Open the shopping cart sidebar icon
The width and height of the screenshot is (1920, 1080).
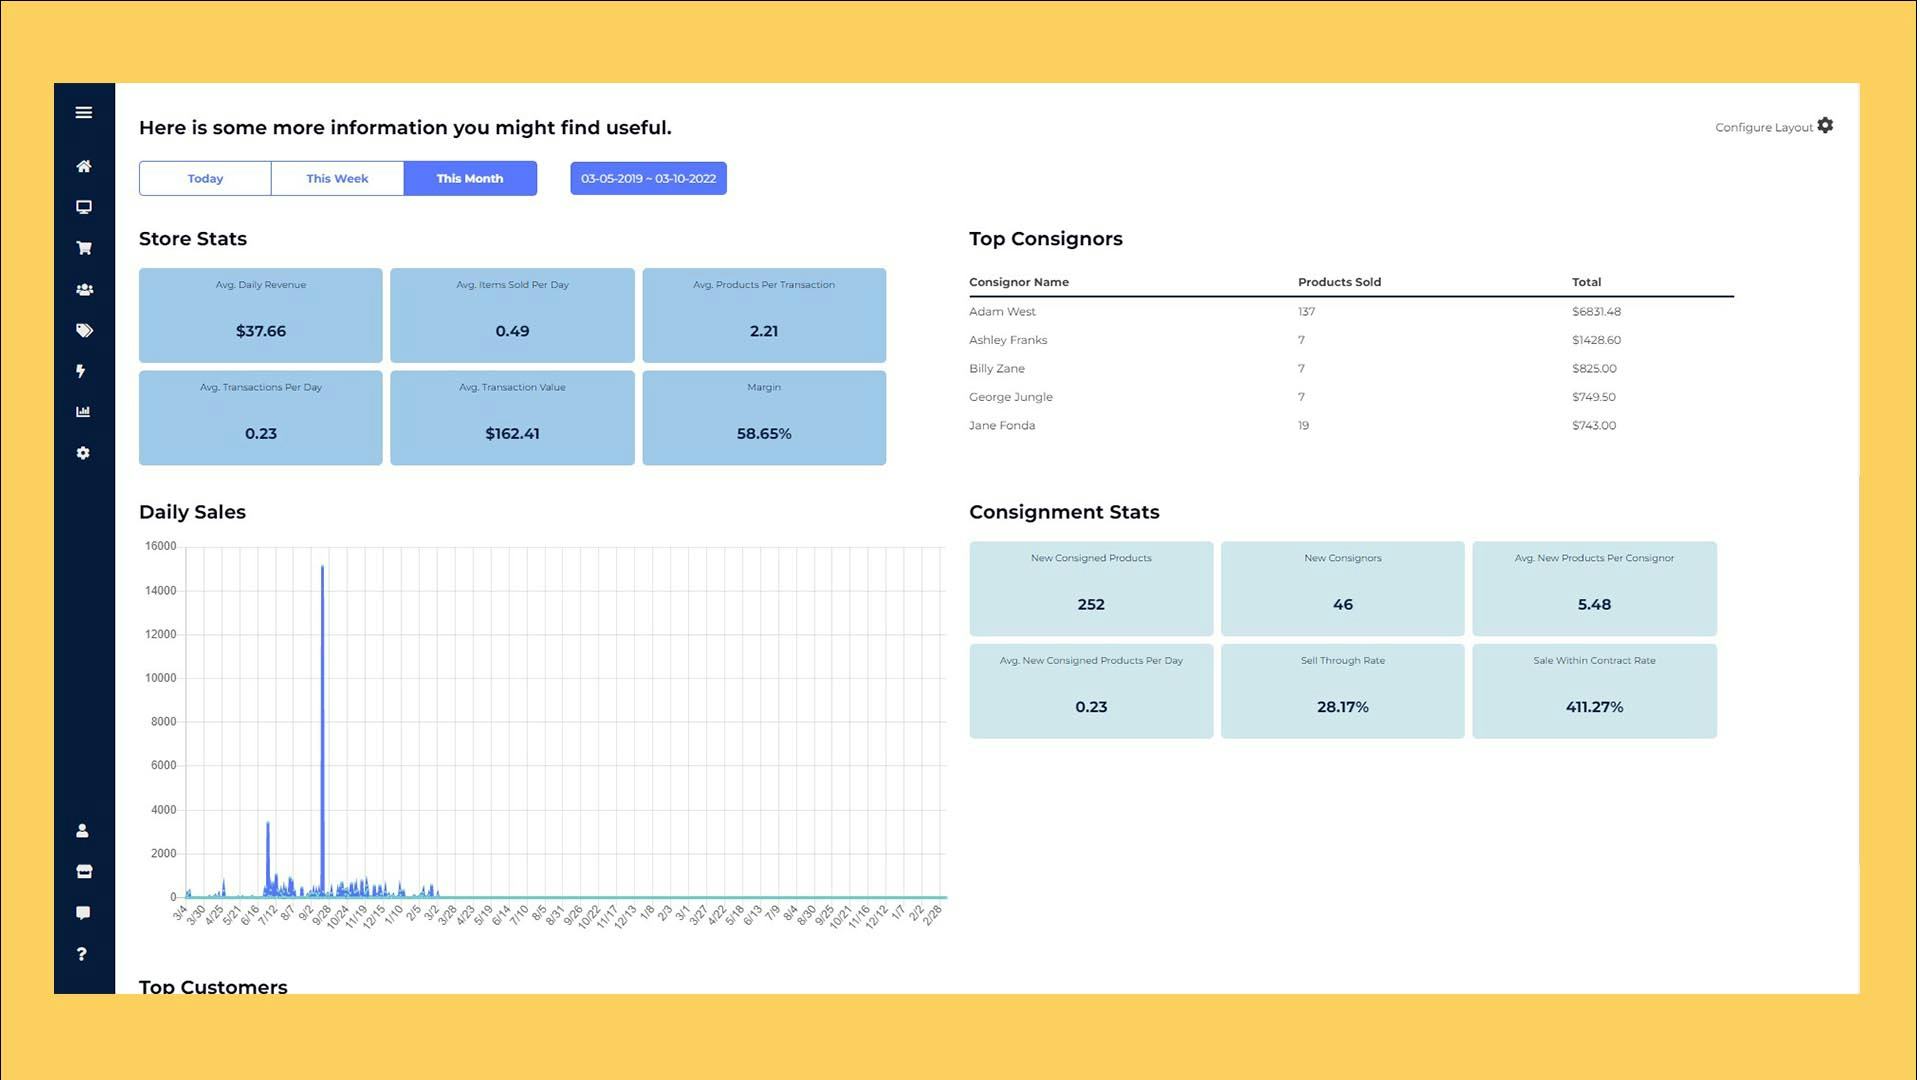[84, 248]
